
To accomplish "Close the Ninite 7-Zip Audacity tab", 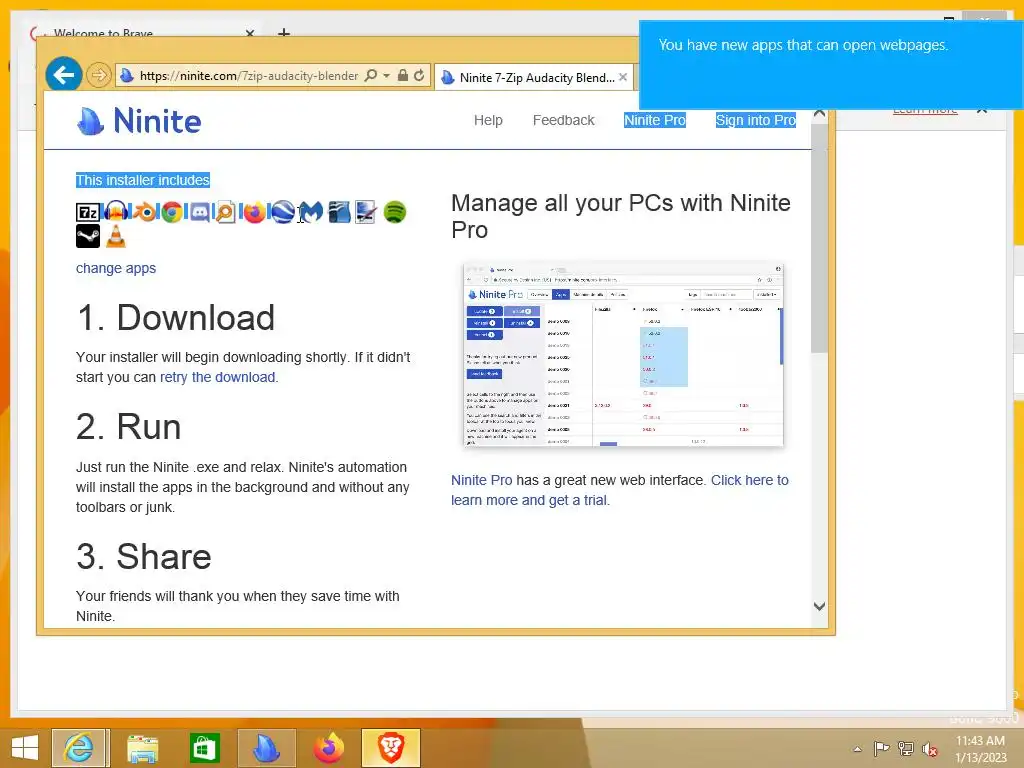I will [x=623, y=77].
